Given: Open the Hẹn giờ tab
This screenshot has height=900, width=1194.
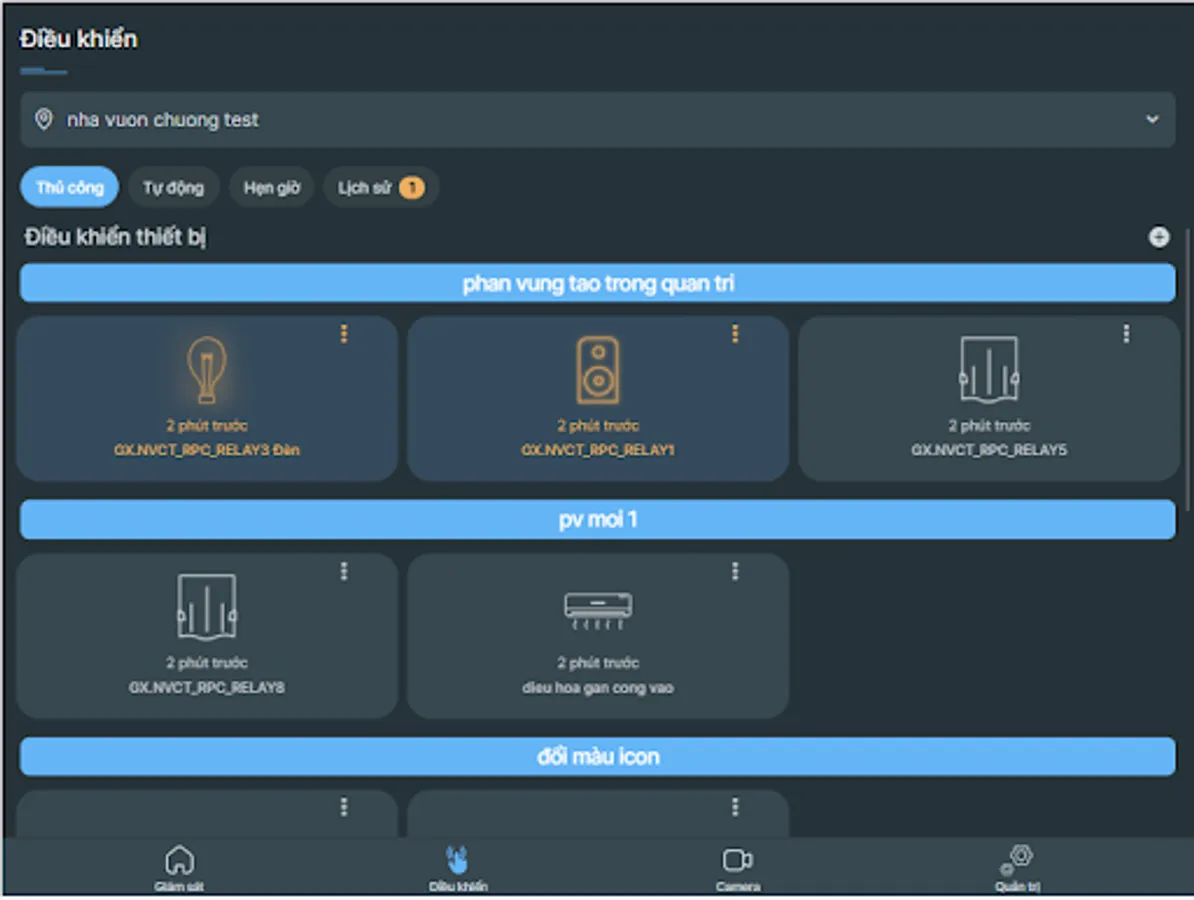Looking at the screenshot, I should 272,187.
